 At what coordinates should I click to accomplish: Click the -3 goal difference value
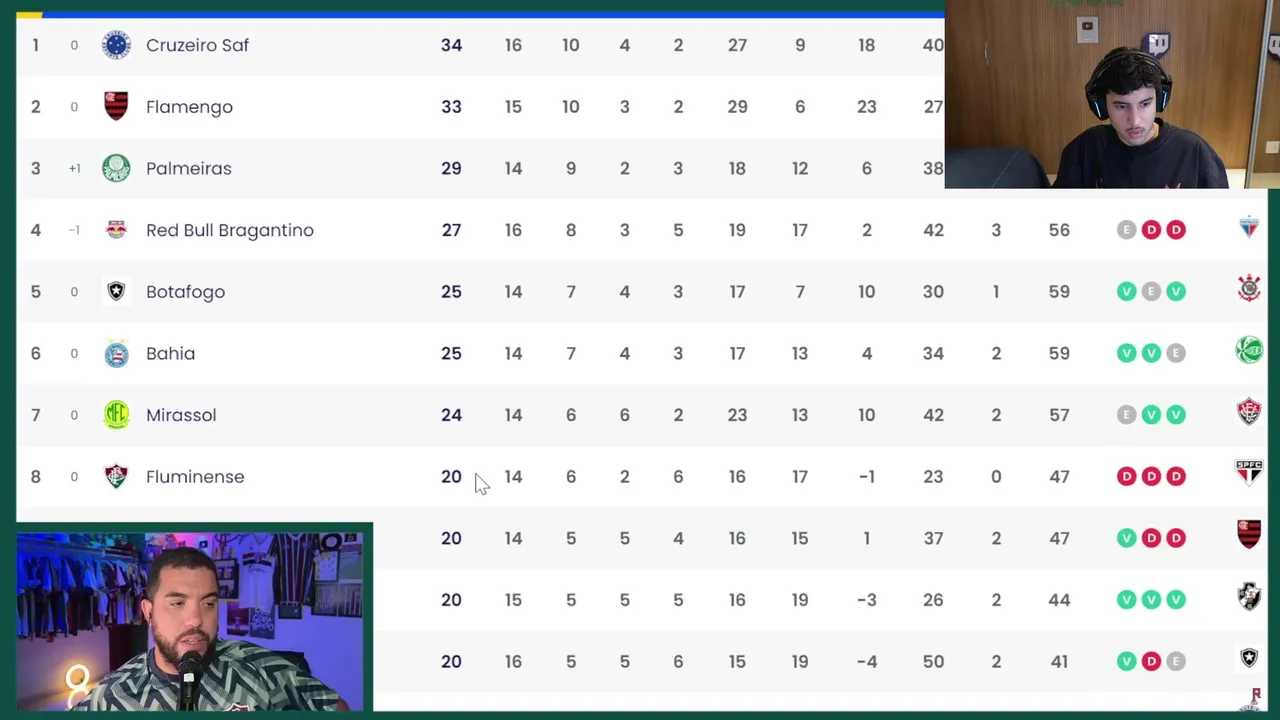tap(867, 600)
